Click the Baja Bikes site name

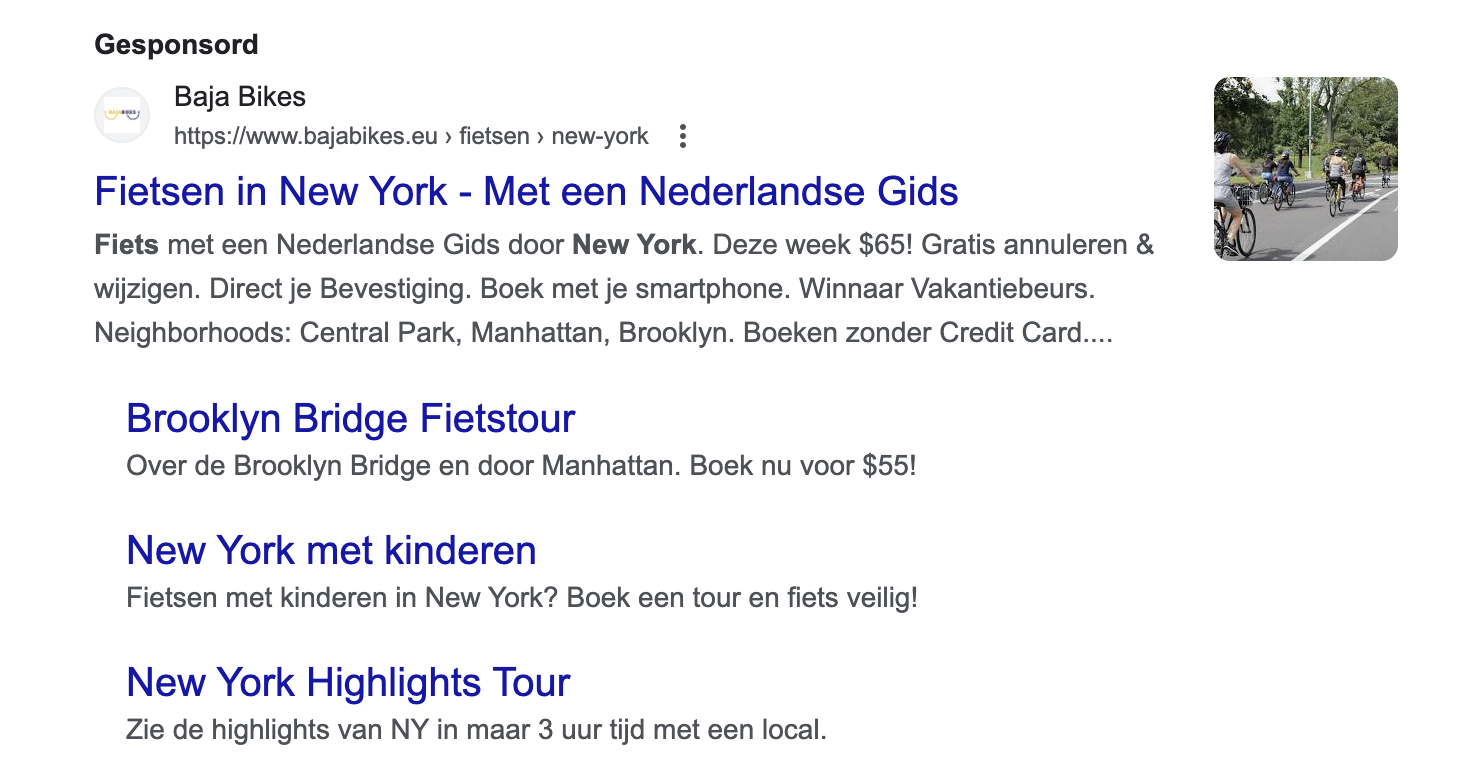click(240, 97)
